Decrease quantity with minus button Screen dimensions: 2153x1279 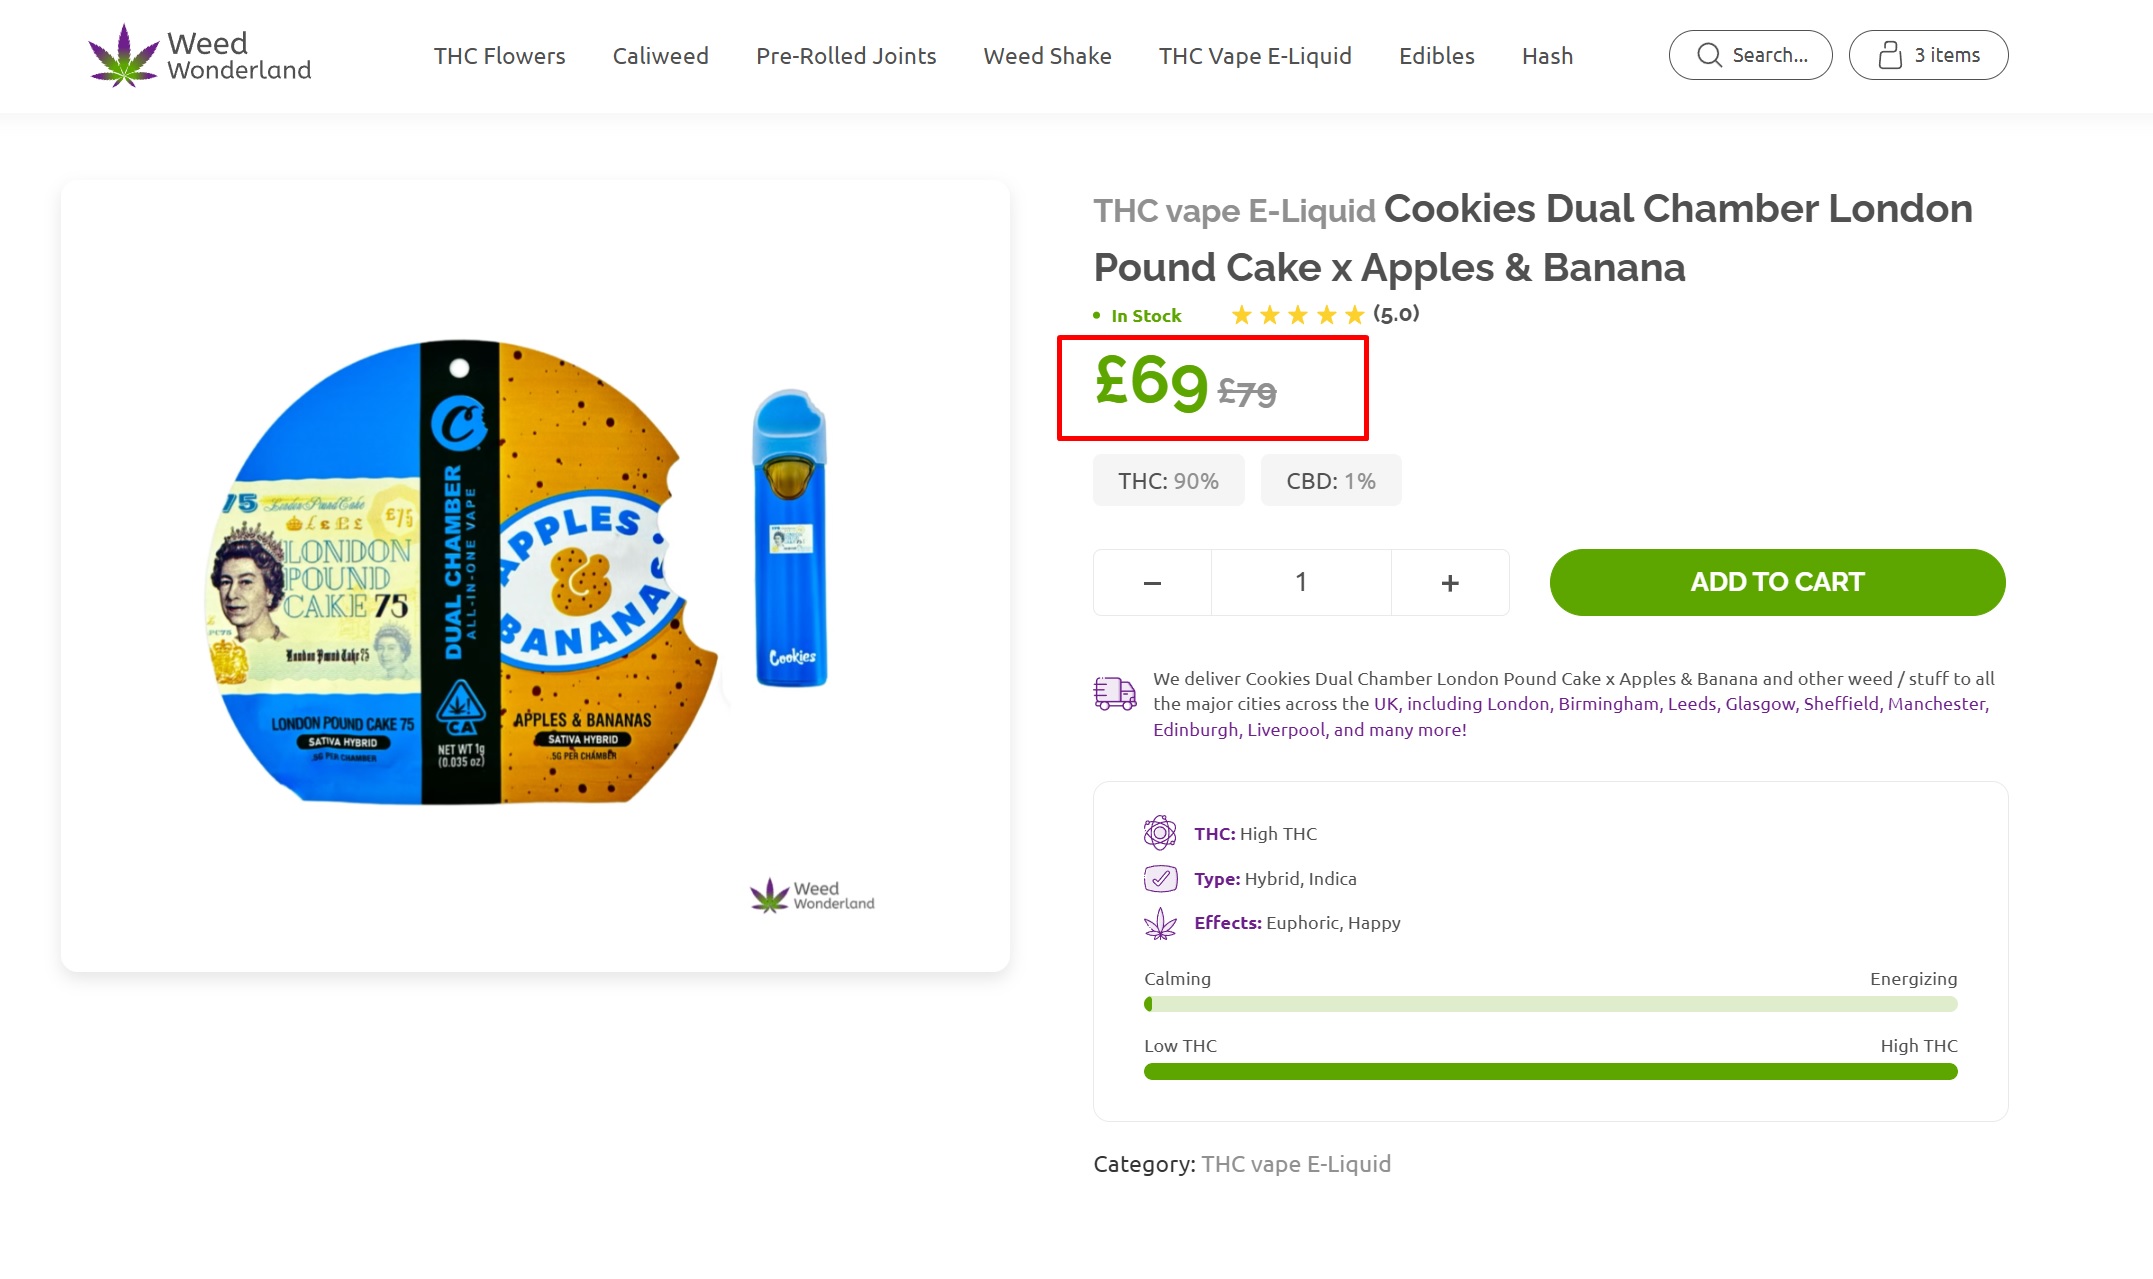click(x=1152, y=582)
